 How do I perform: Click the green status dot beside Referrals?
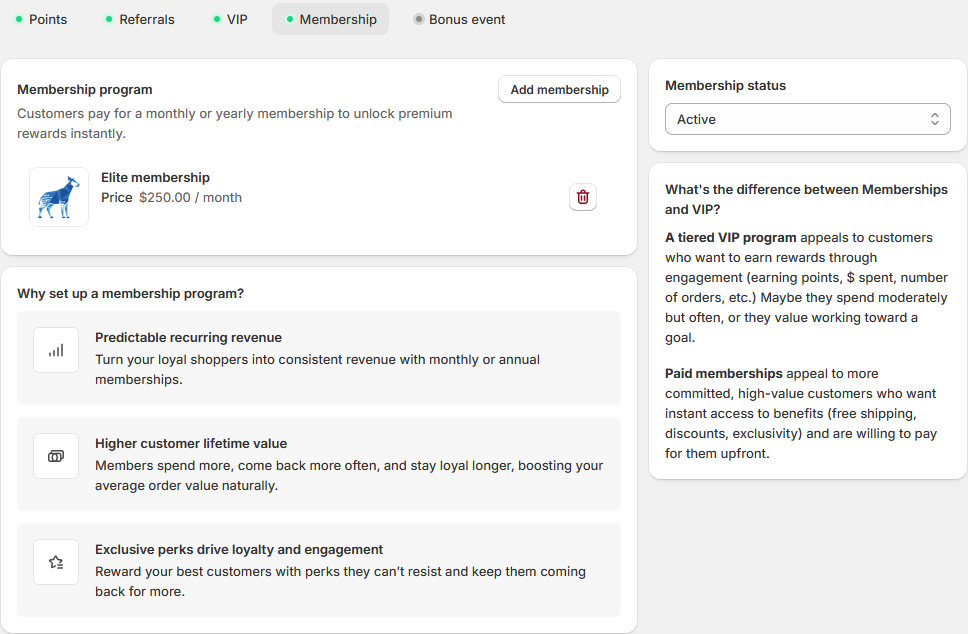pos(109,19)
